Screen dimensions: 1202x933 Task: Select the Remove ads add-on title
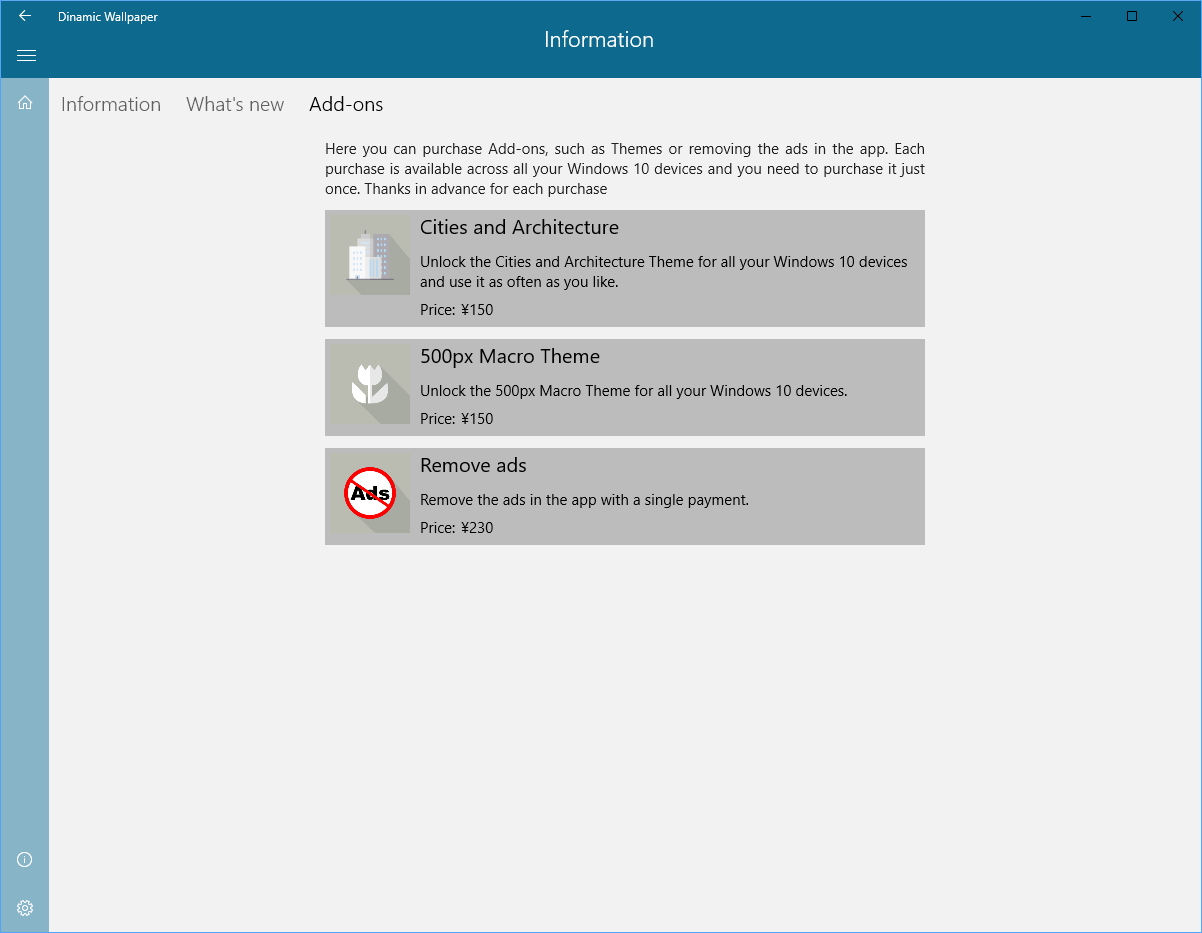click(473, 465)
